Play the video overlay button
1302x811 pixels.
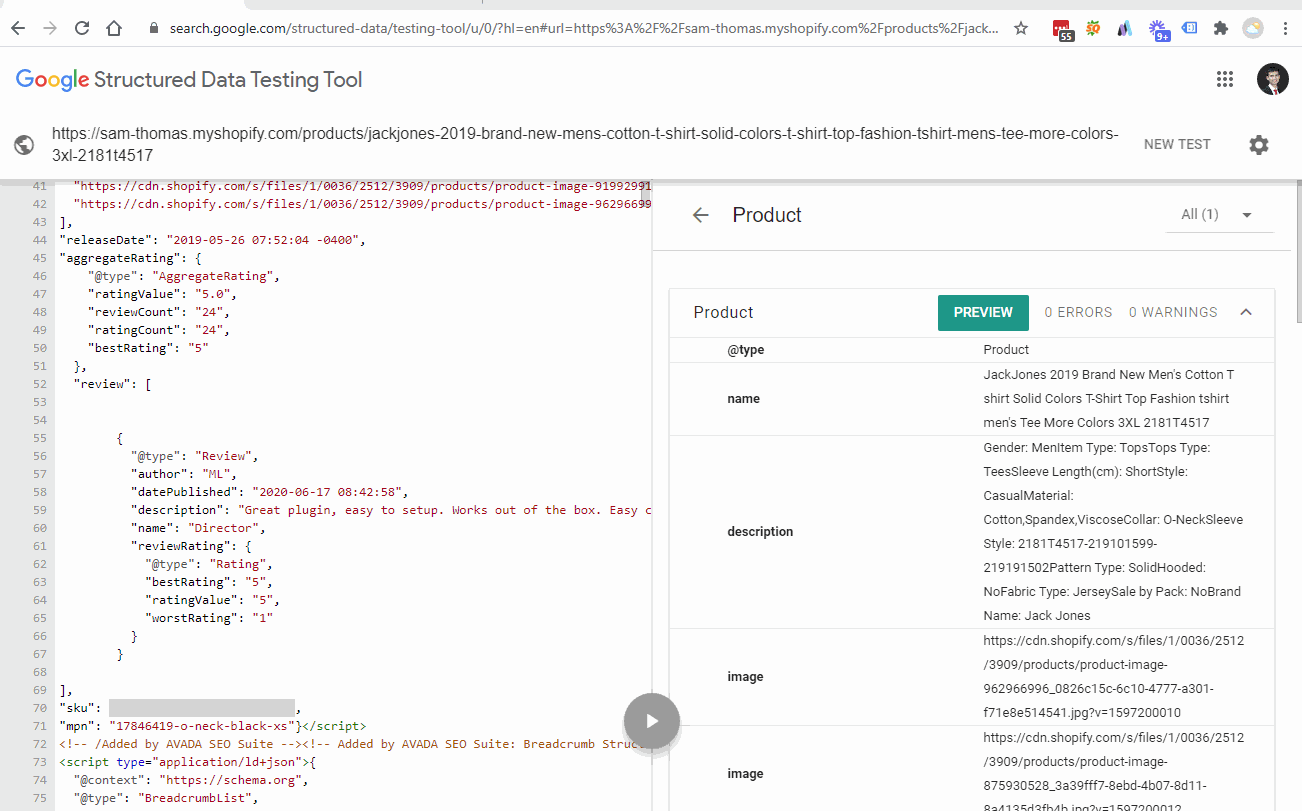(x=652, y=721)
